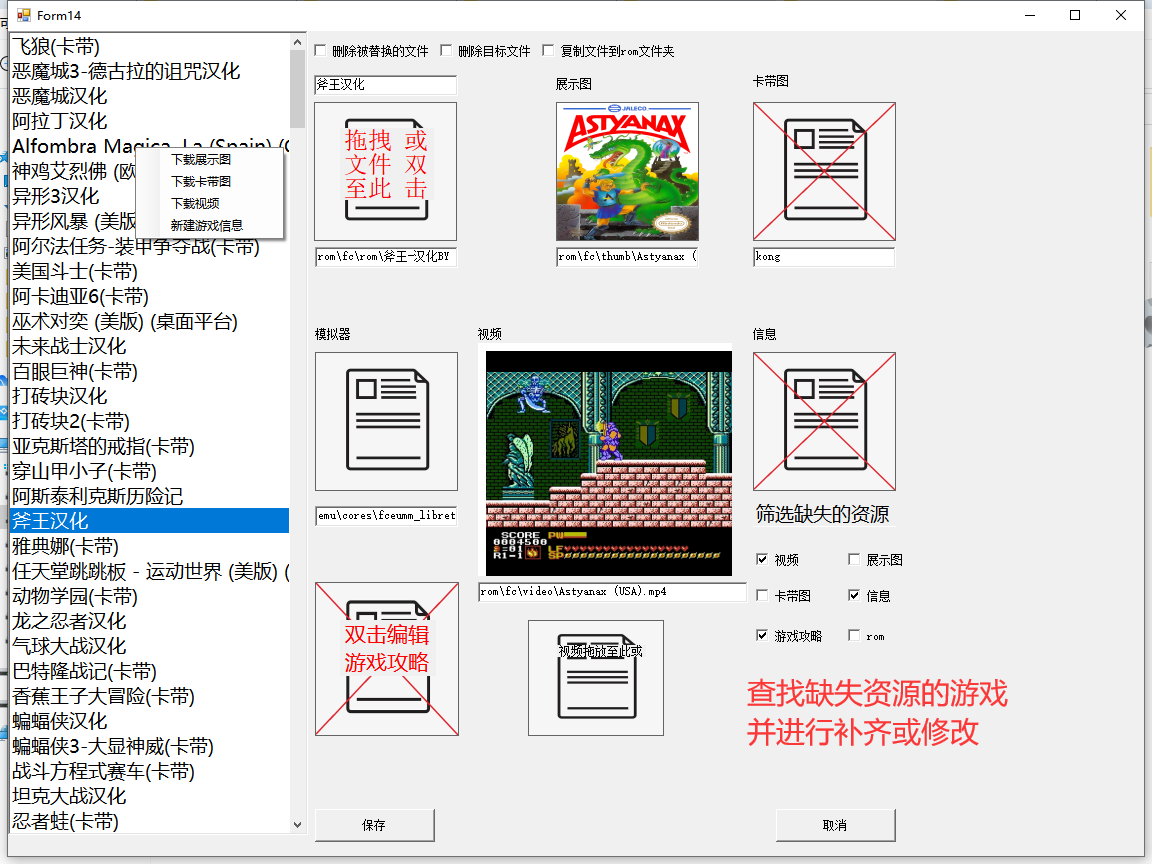
Task: Select 百眼巨神(卡带) list item
Action: click(x=149, y=371)
